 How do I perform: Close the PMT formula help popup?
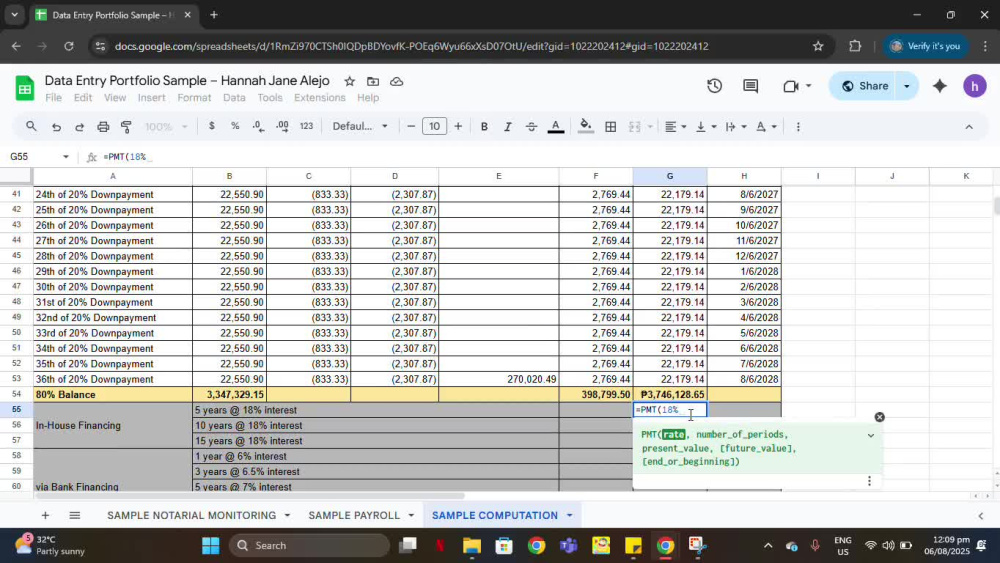coord(879,417)
